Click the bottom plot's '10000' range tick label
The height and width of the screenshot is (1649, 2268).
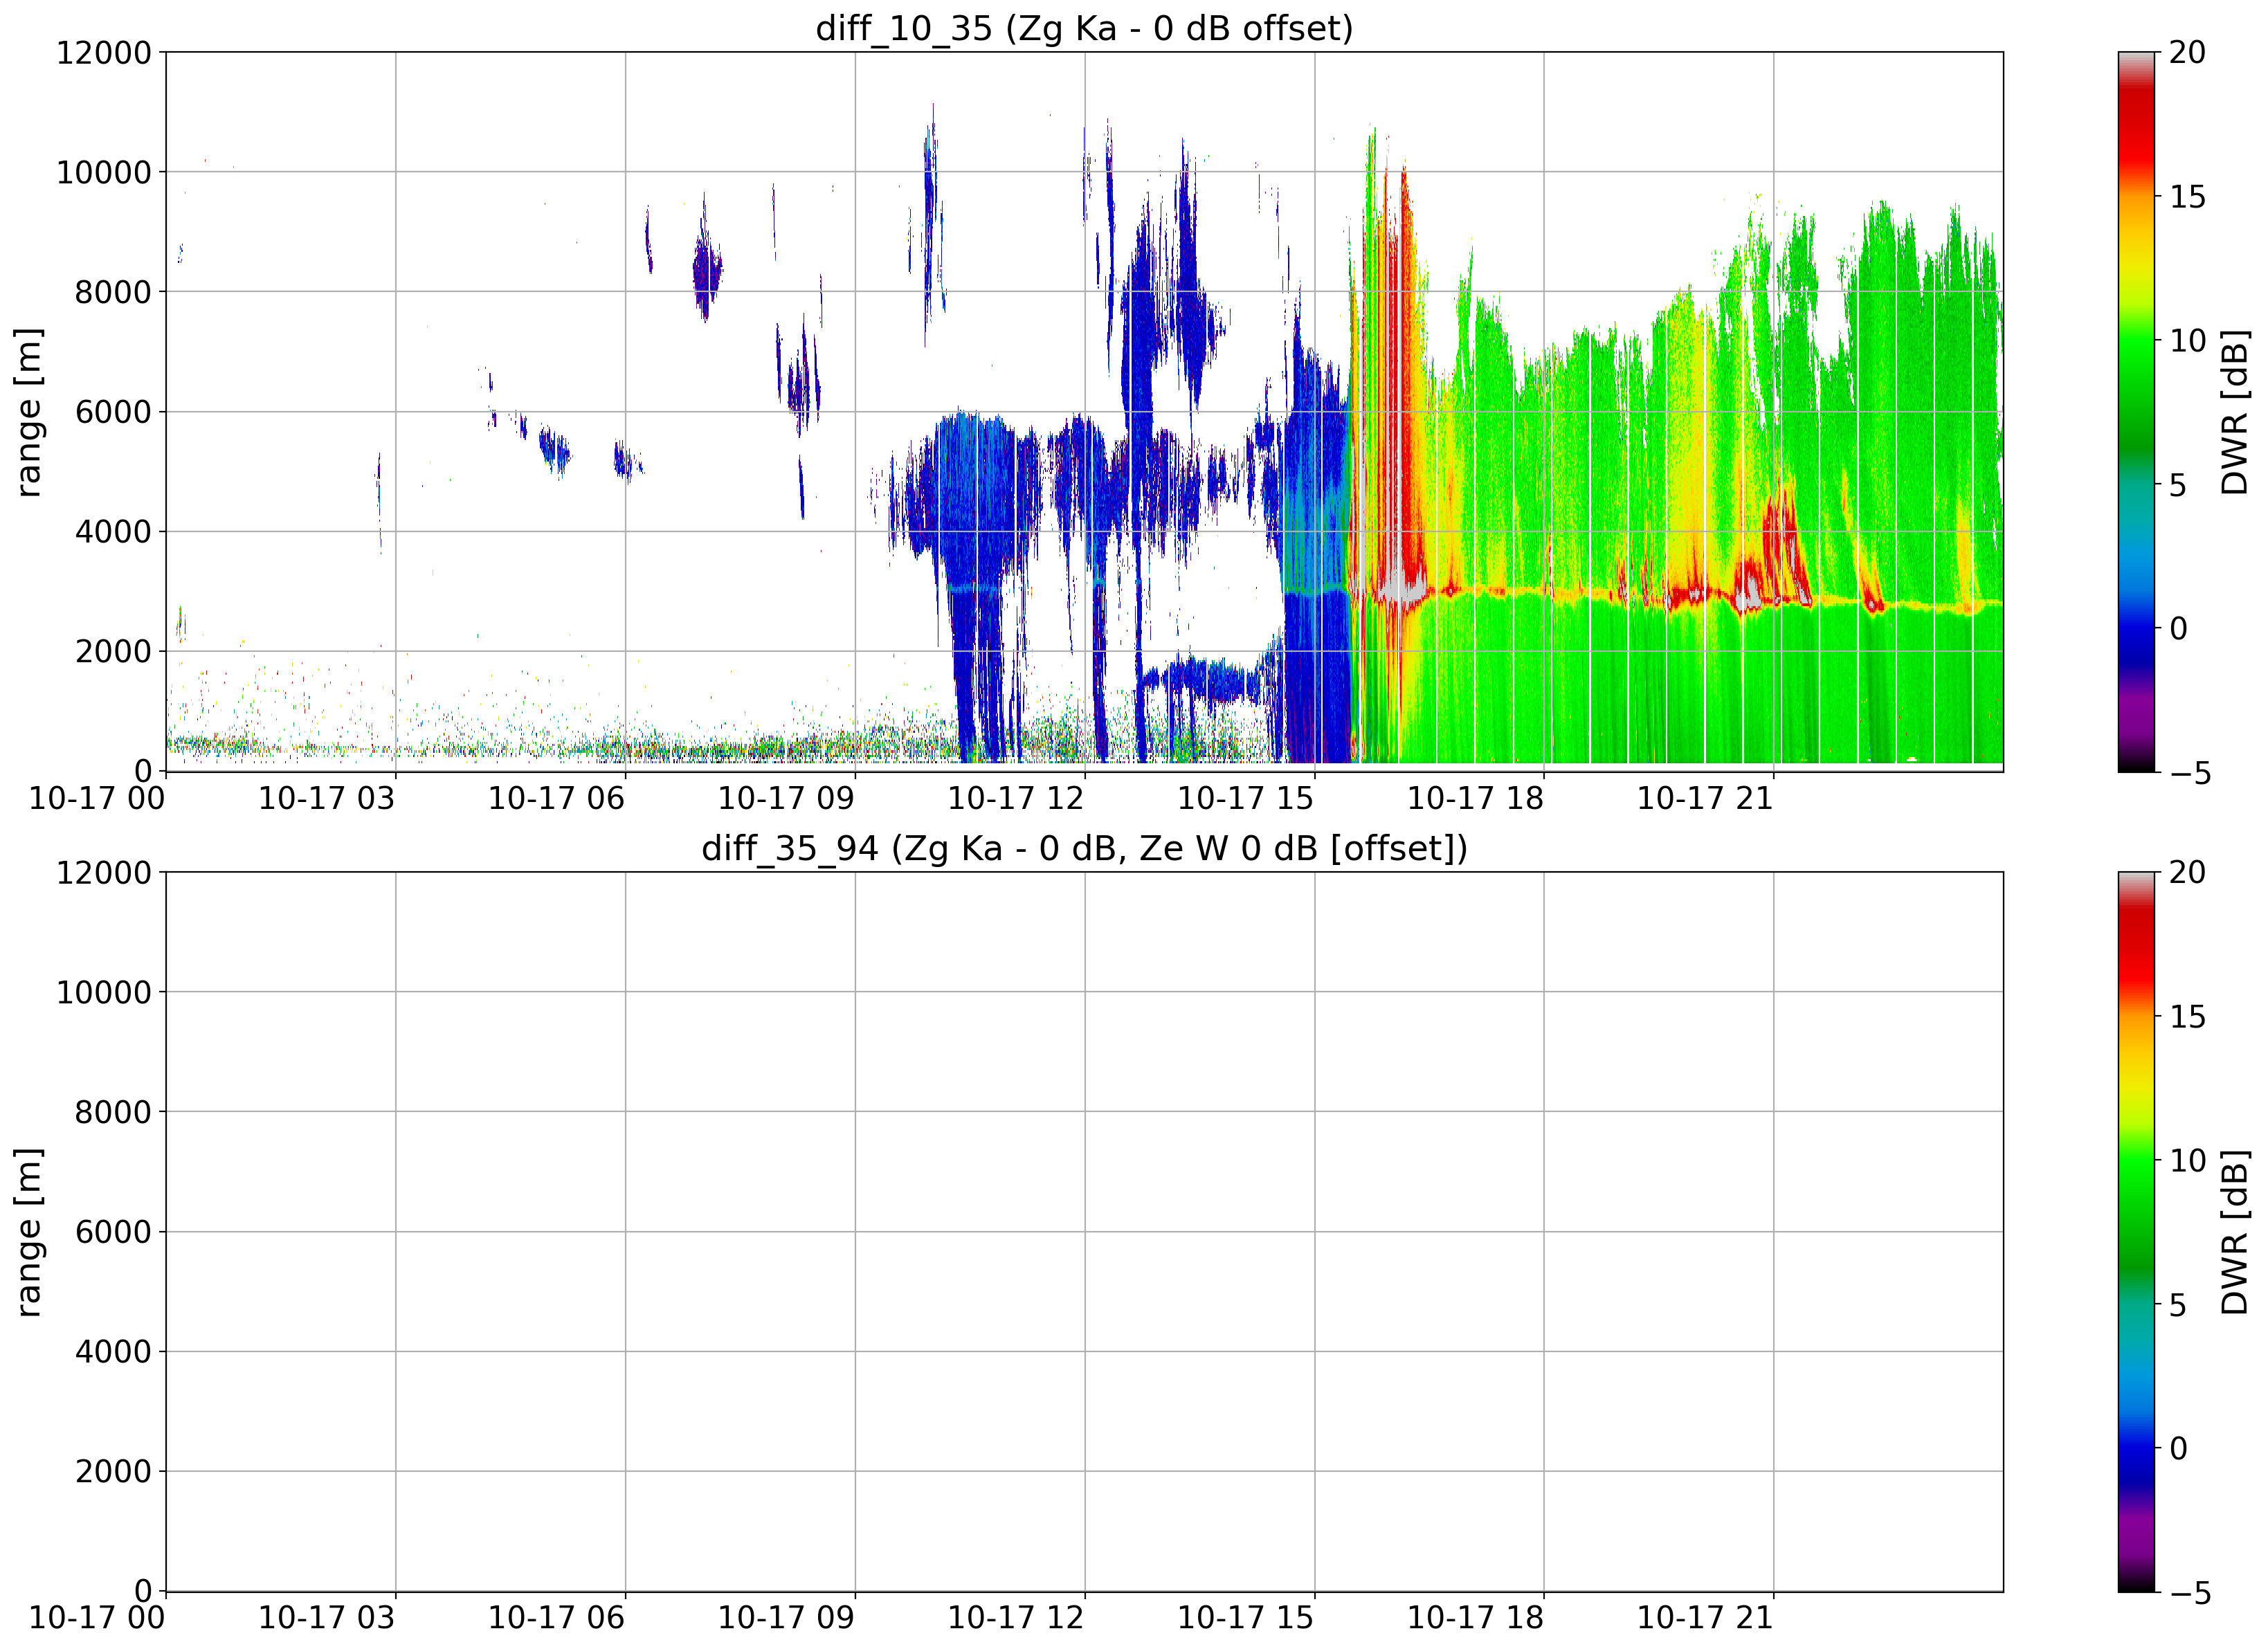104,993
